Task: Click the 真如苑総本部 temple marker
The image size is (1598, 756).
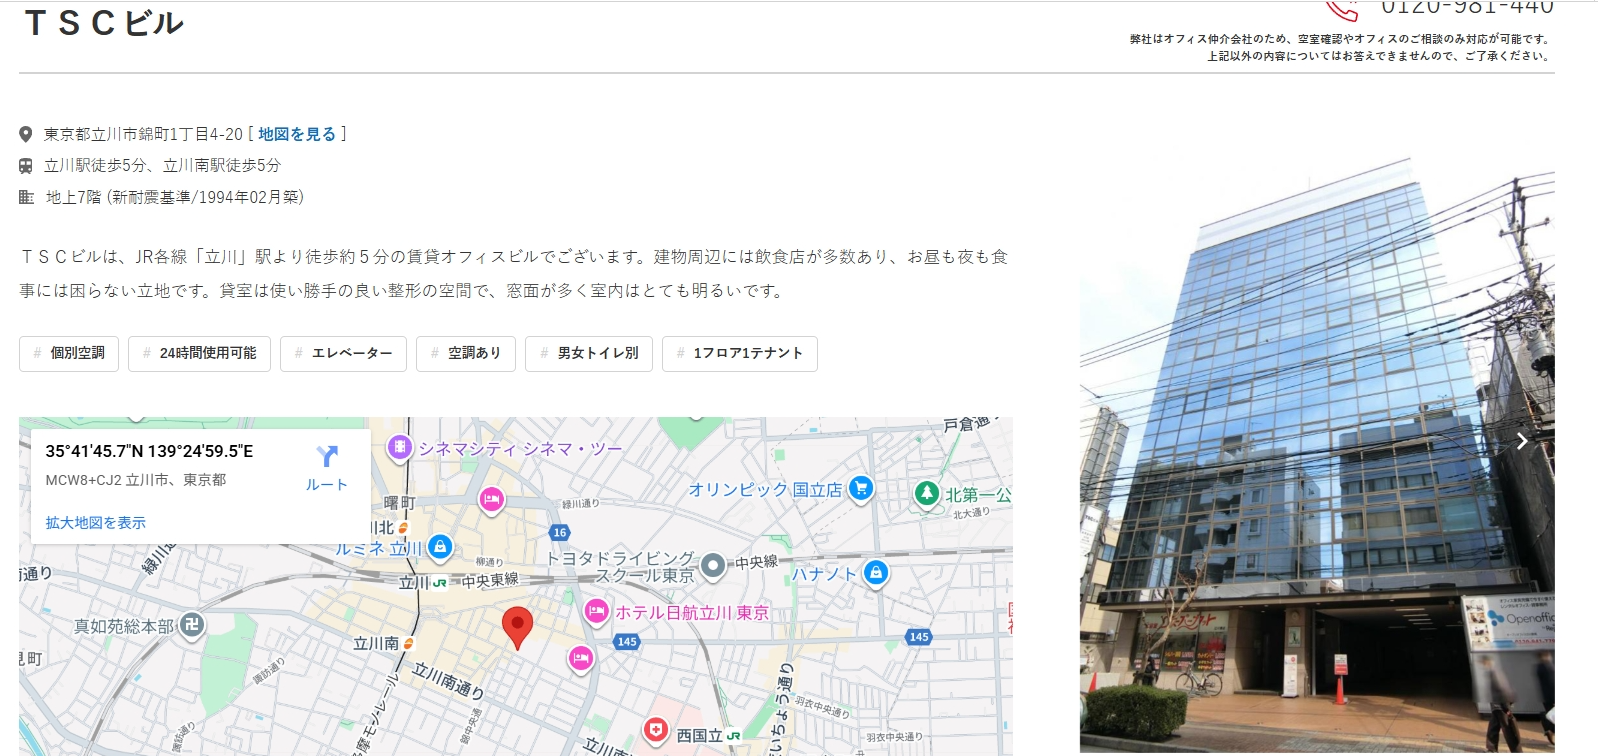Action: [192, 625]
